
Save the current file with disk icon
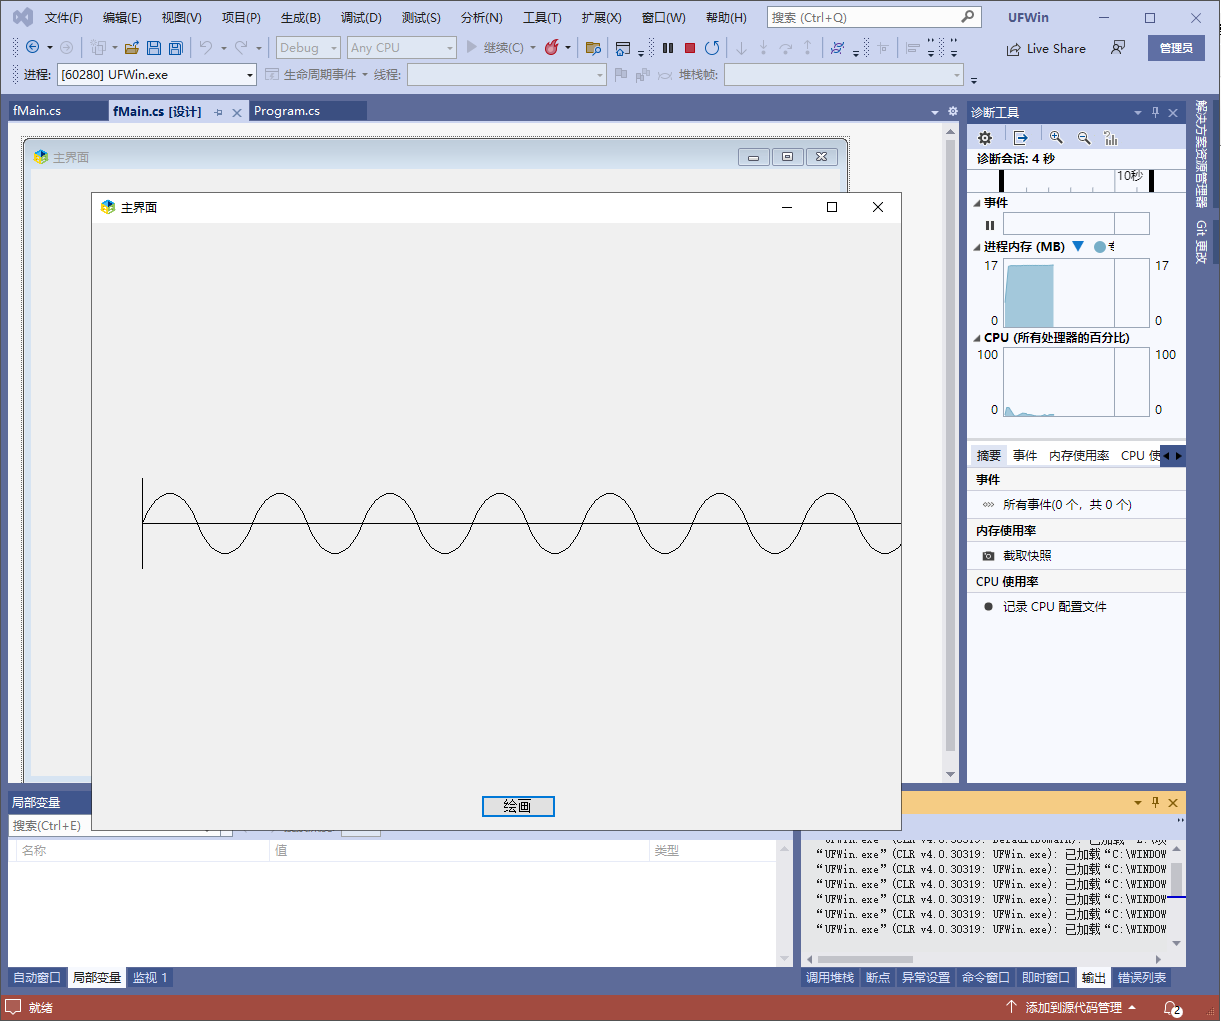click(x=154, y=47)
